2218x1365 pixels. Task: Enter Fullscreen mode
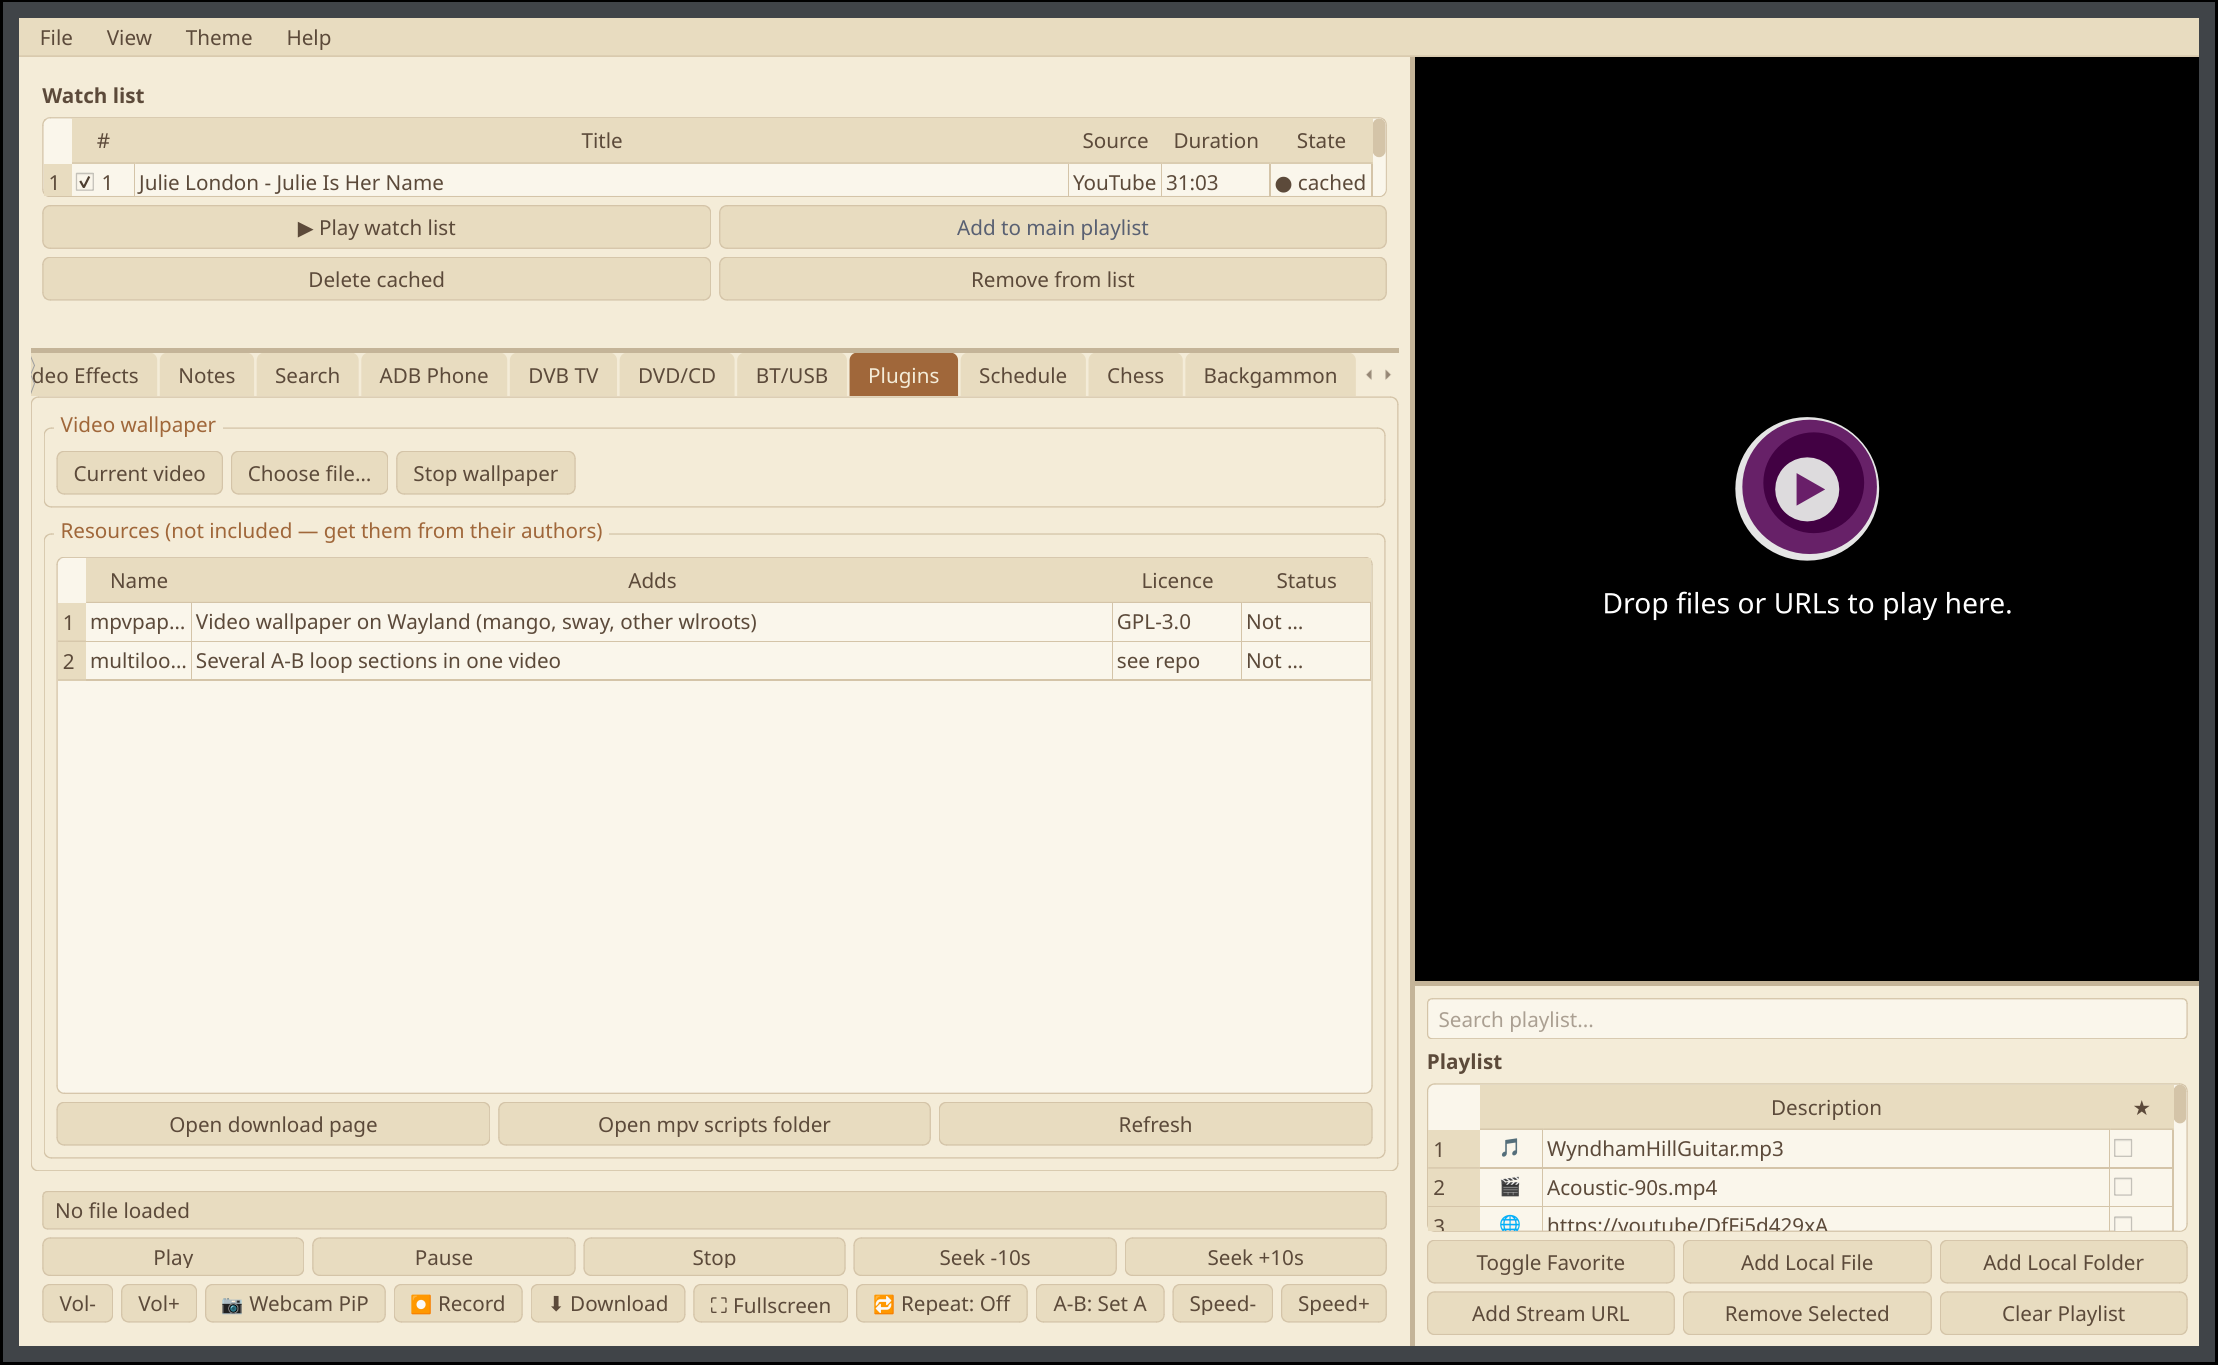[770, 1304]
